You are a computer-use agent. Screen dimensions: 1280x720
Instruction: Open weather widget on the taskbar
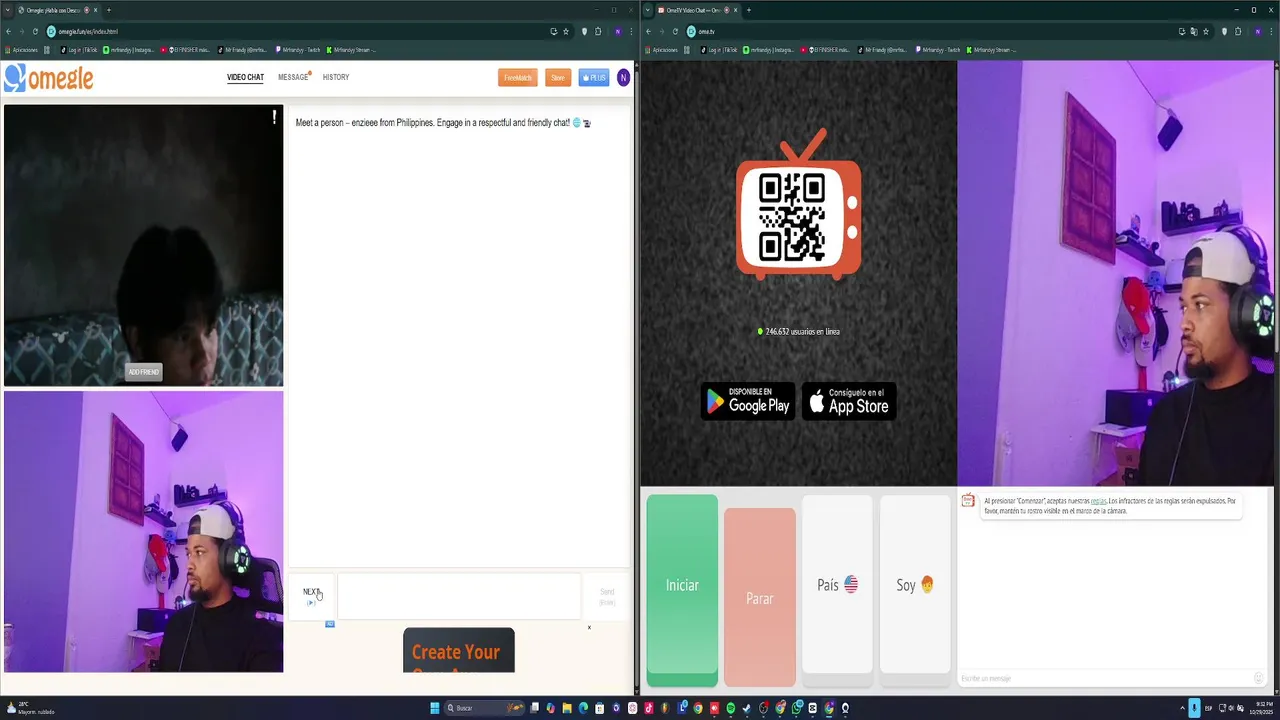coord(30,708)
